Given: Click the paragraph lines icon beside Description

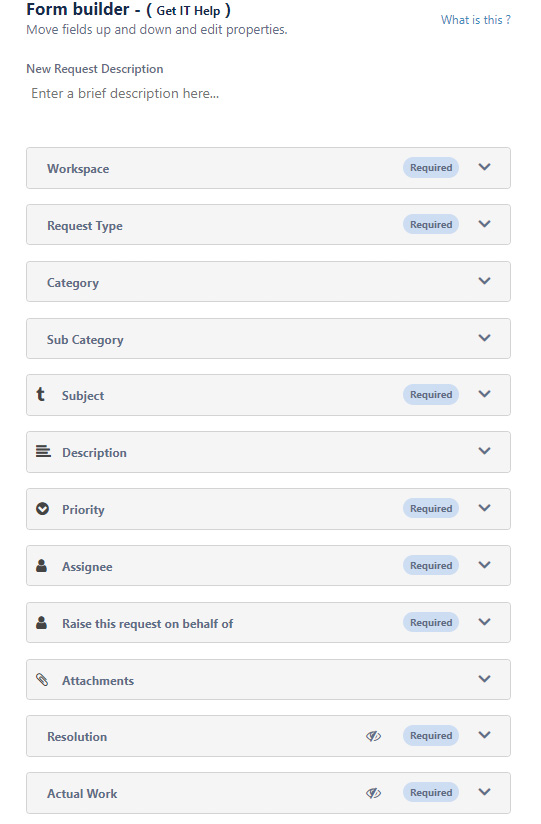Looking at the screenshot, I should click(43, 451).
